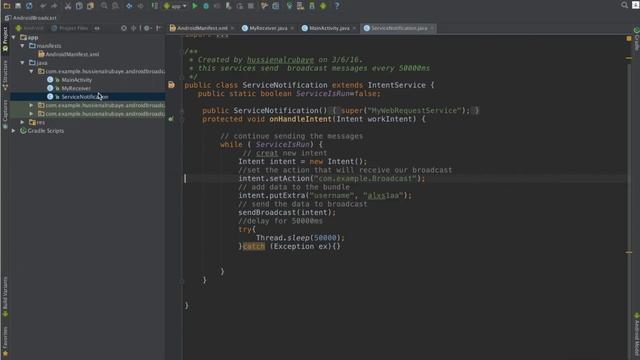
Task: Collapse the manifests folder
Action: 22,46
